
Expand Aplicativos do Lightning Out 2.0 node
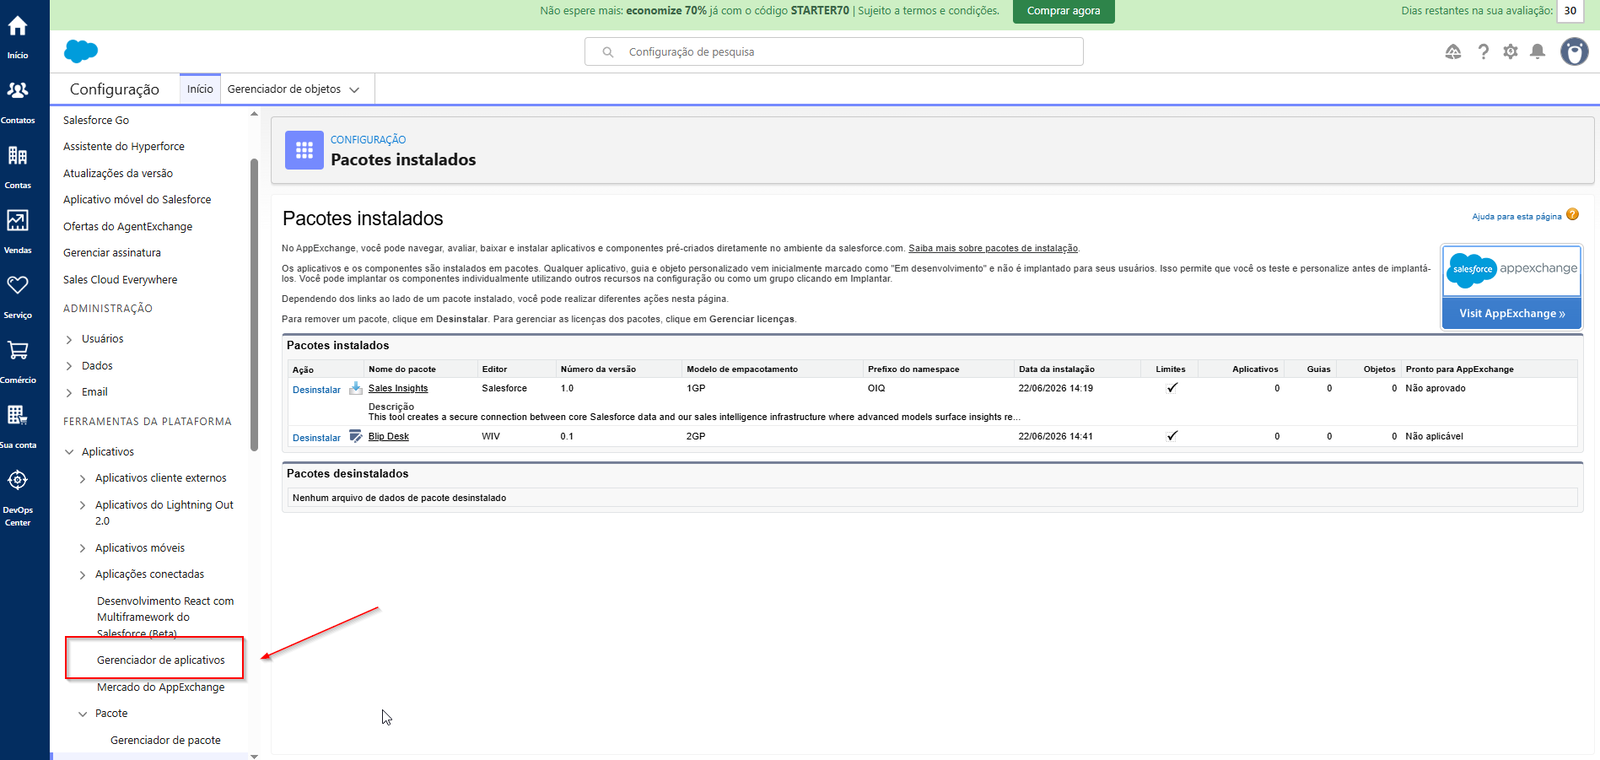82,505
